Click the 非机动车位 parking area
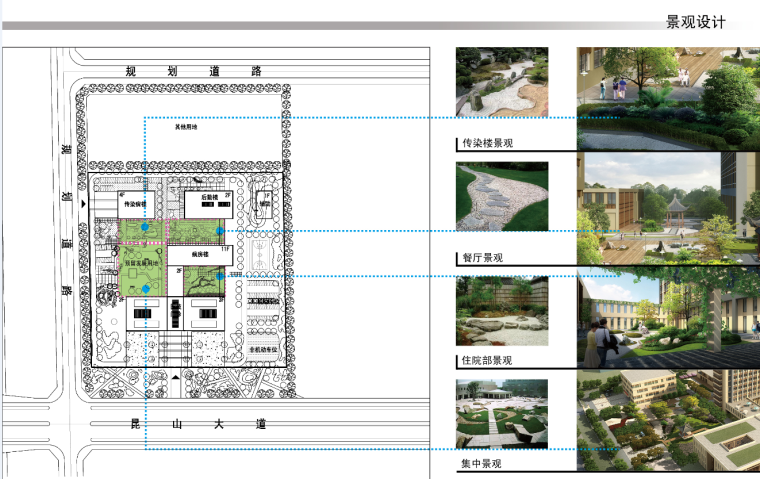Image resolution: width=760 pixels, height=479 pixels. tap(264, 348)
